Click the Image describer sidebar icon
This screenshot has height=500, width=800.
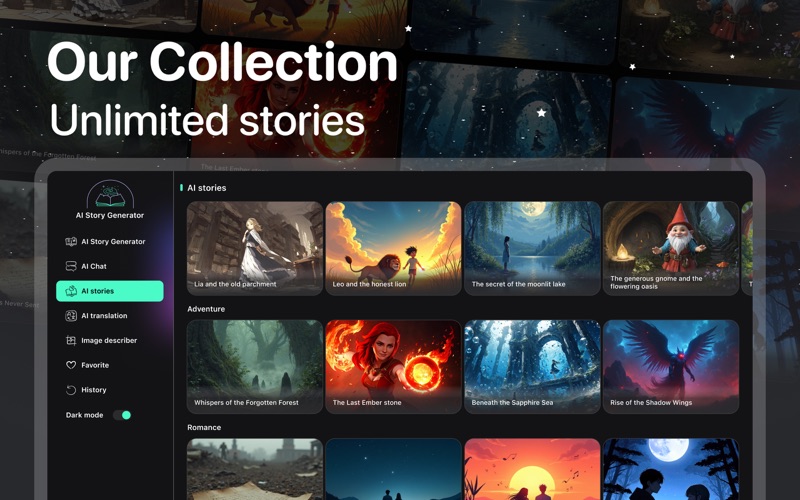click(71, 340)
